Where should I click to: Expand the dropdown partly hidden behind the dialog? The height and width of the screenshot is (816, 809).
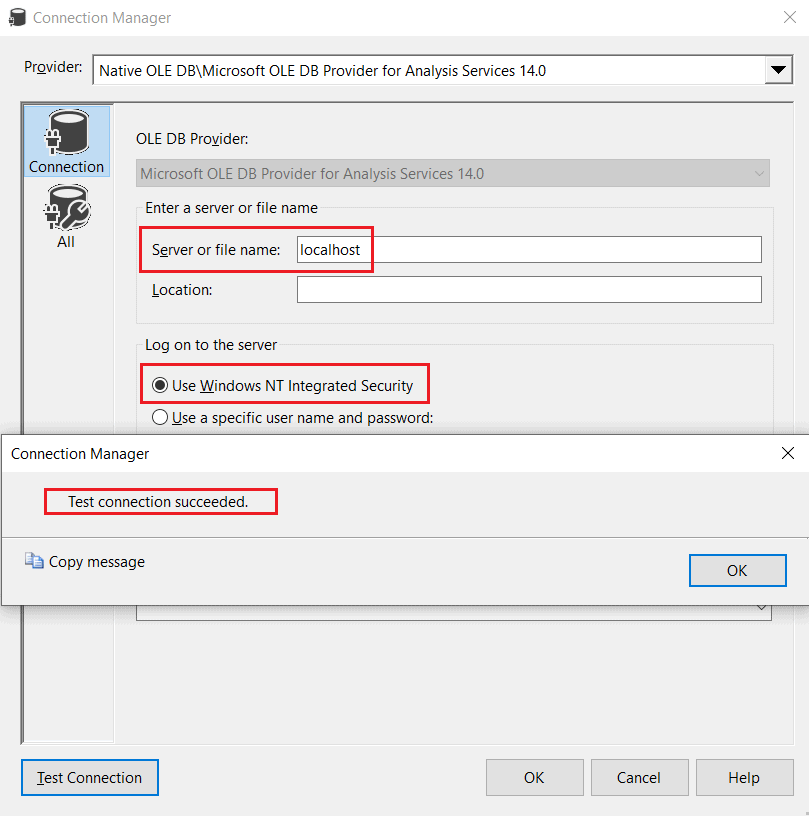pos(760,608)
